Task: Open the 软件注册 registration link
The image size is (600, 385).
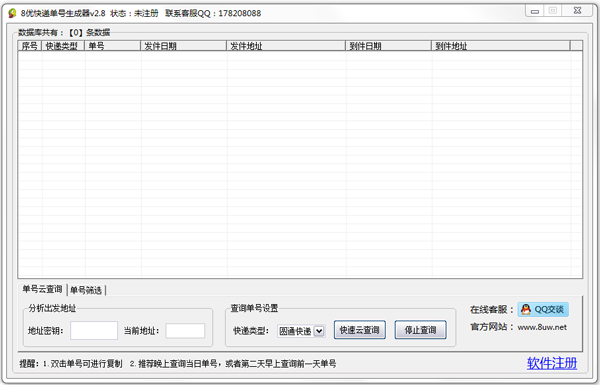Action: point(552,363)
